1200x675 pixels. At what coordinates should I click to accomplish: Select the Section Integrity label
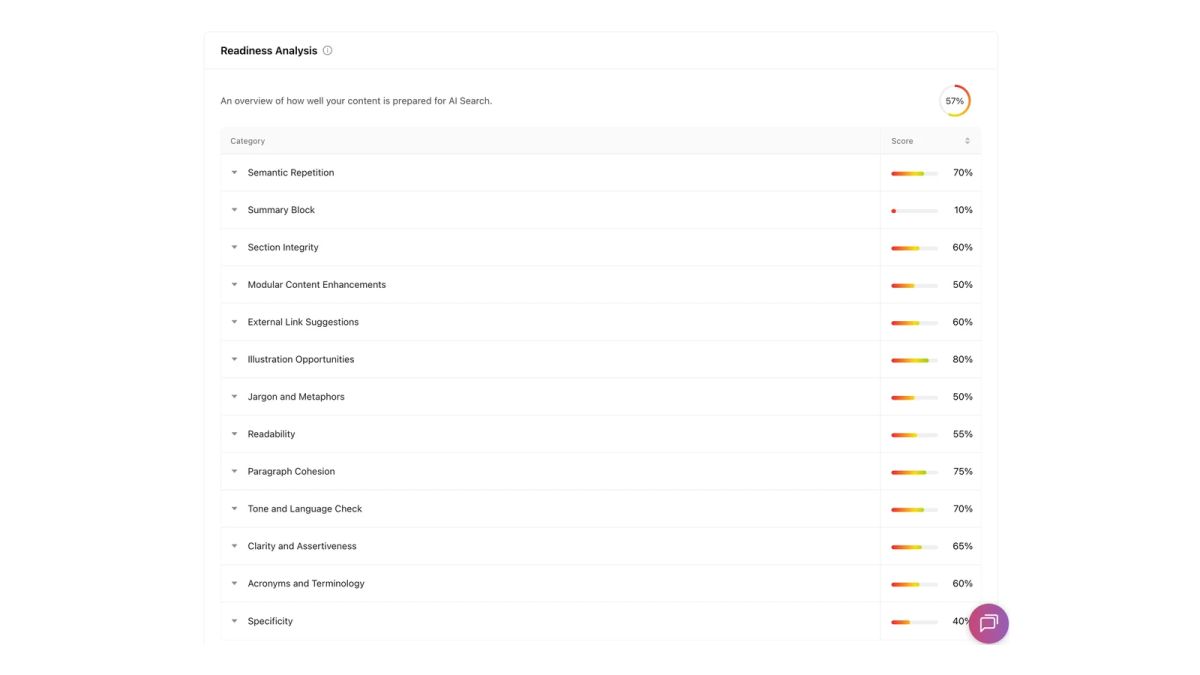pos(283,247)
